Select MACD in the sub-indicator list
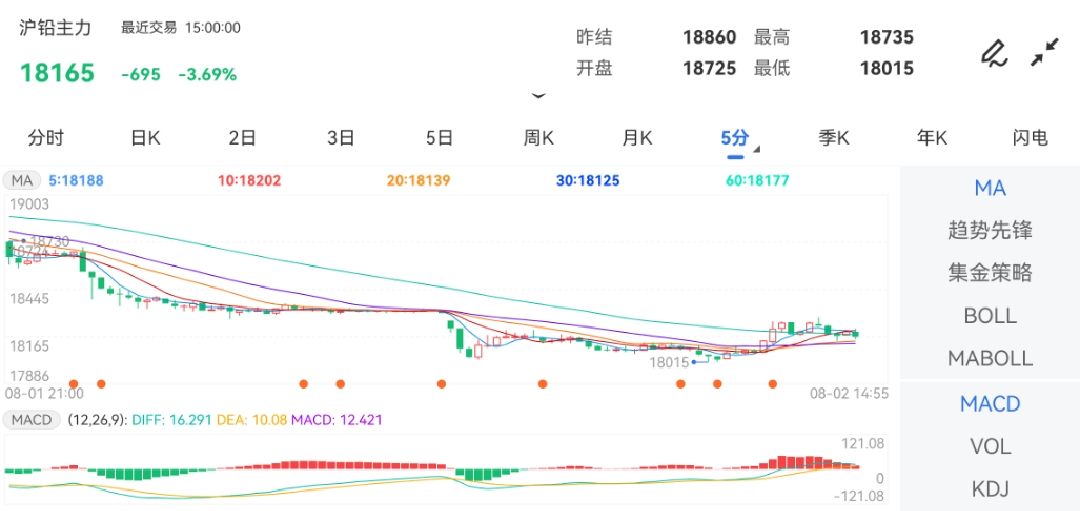Image resolution: width=1080 pixels, height=511 pixels. 990,404
